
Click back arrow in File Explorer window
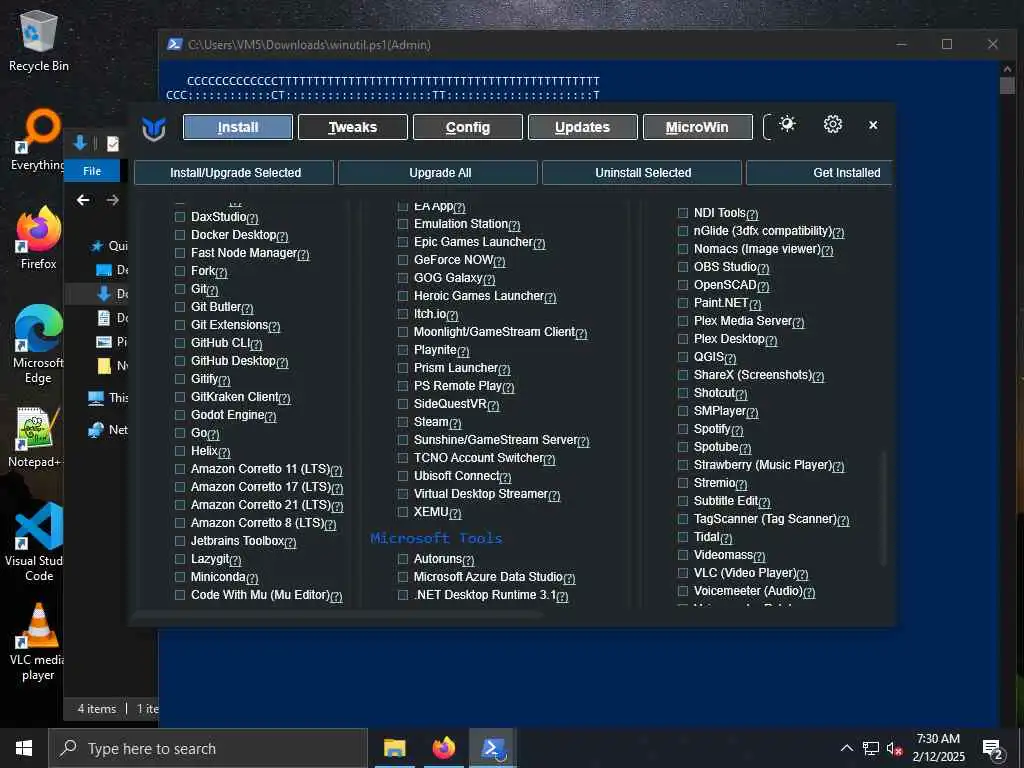83,200
